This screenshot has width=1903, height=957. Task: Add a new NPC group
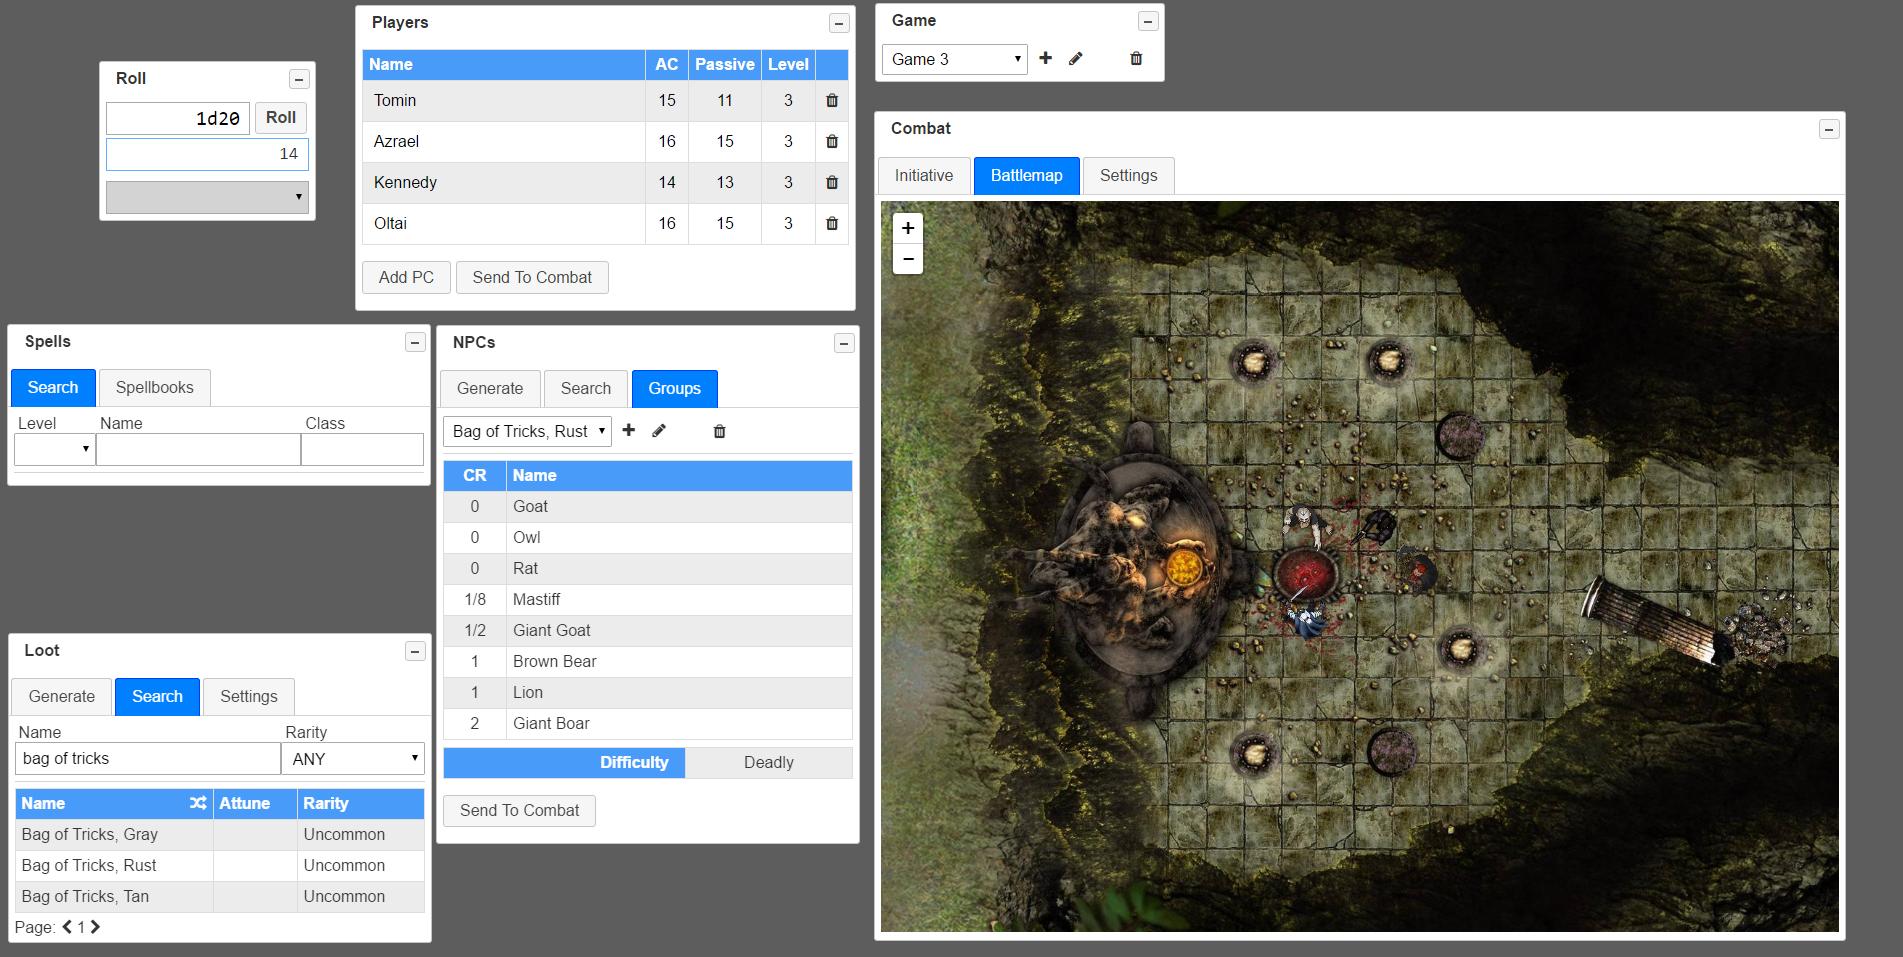(628, 430)
